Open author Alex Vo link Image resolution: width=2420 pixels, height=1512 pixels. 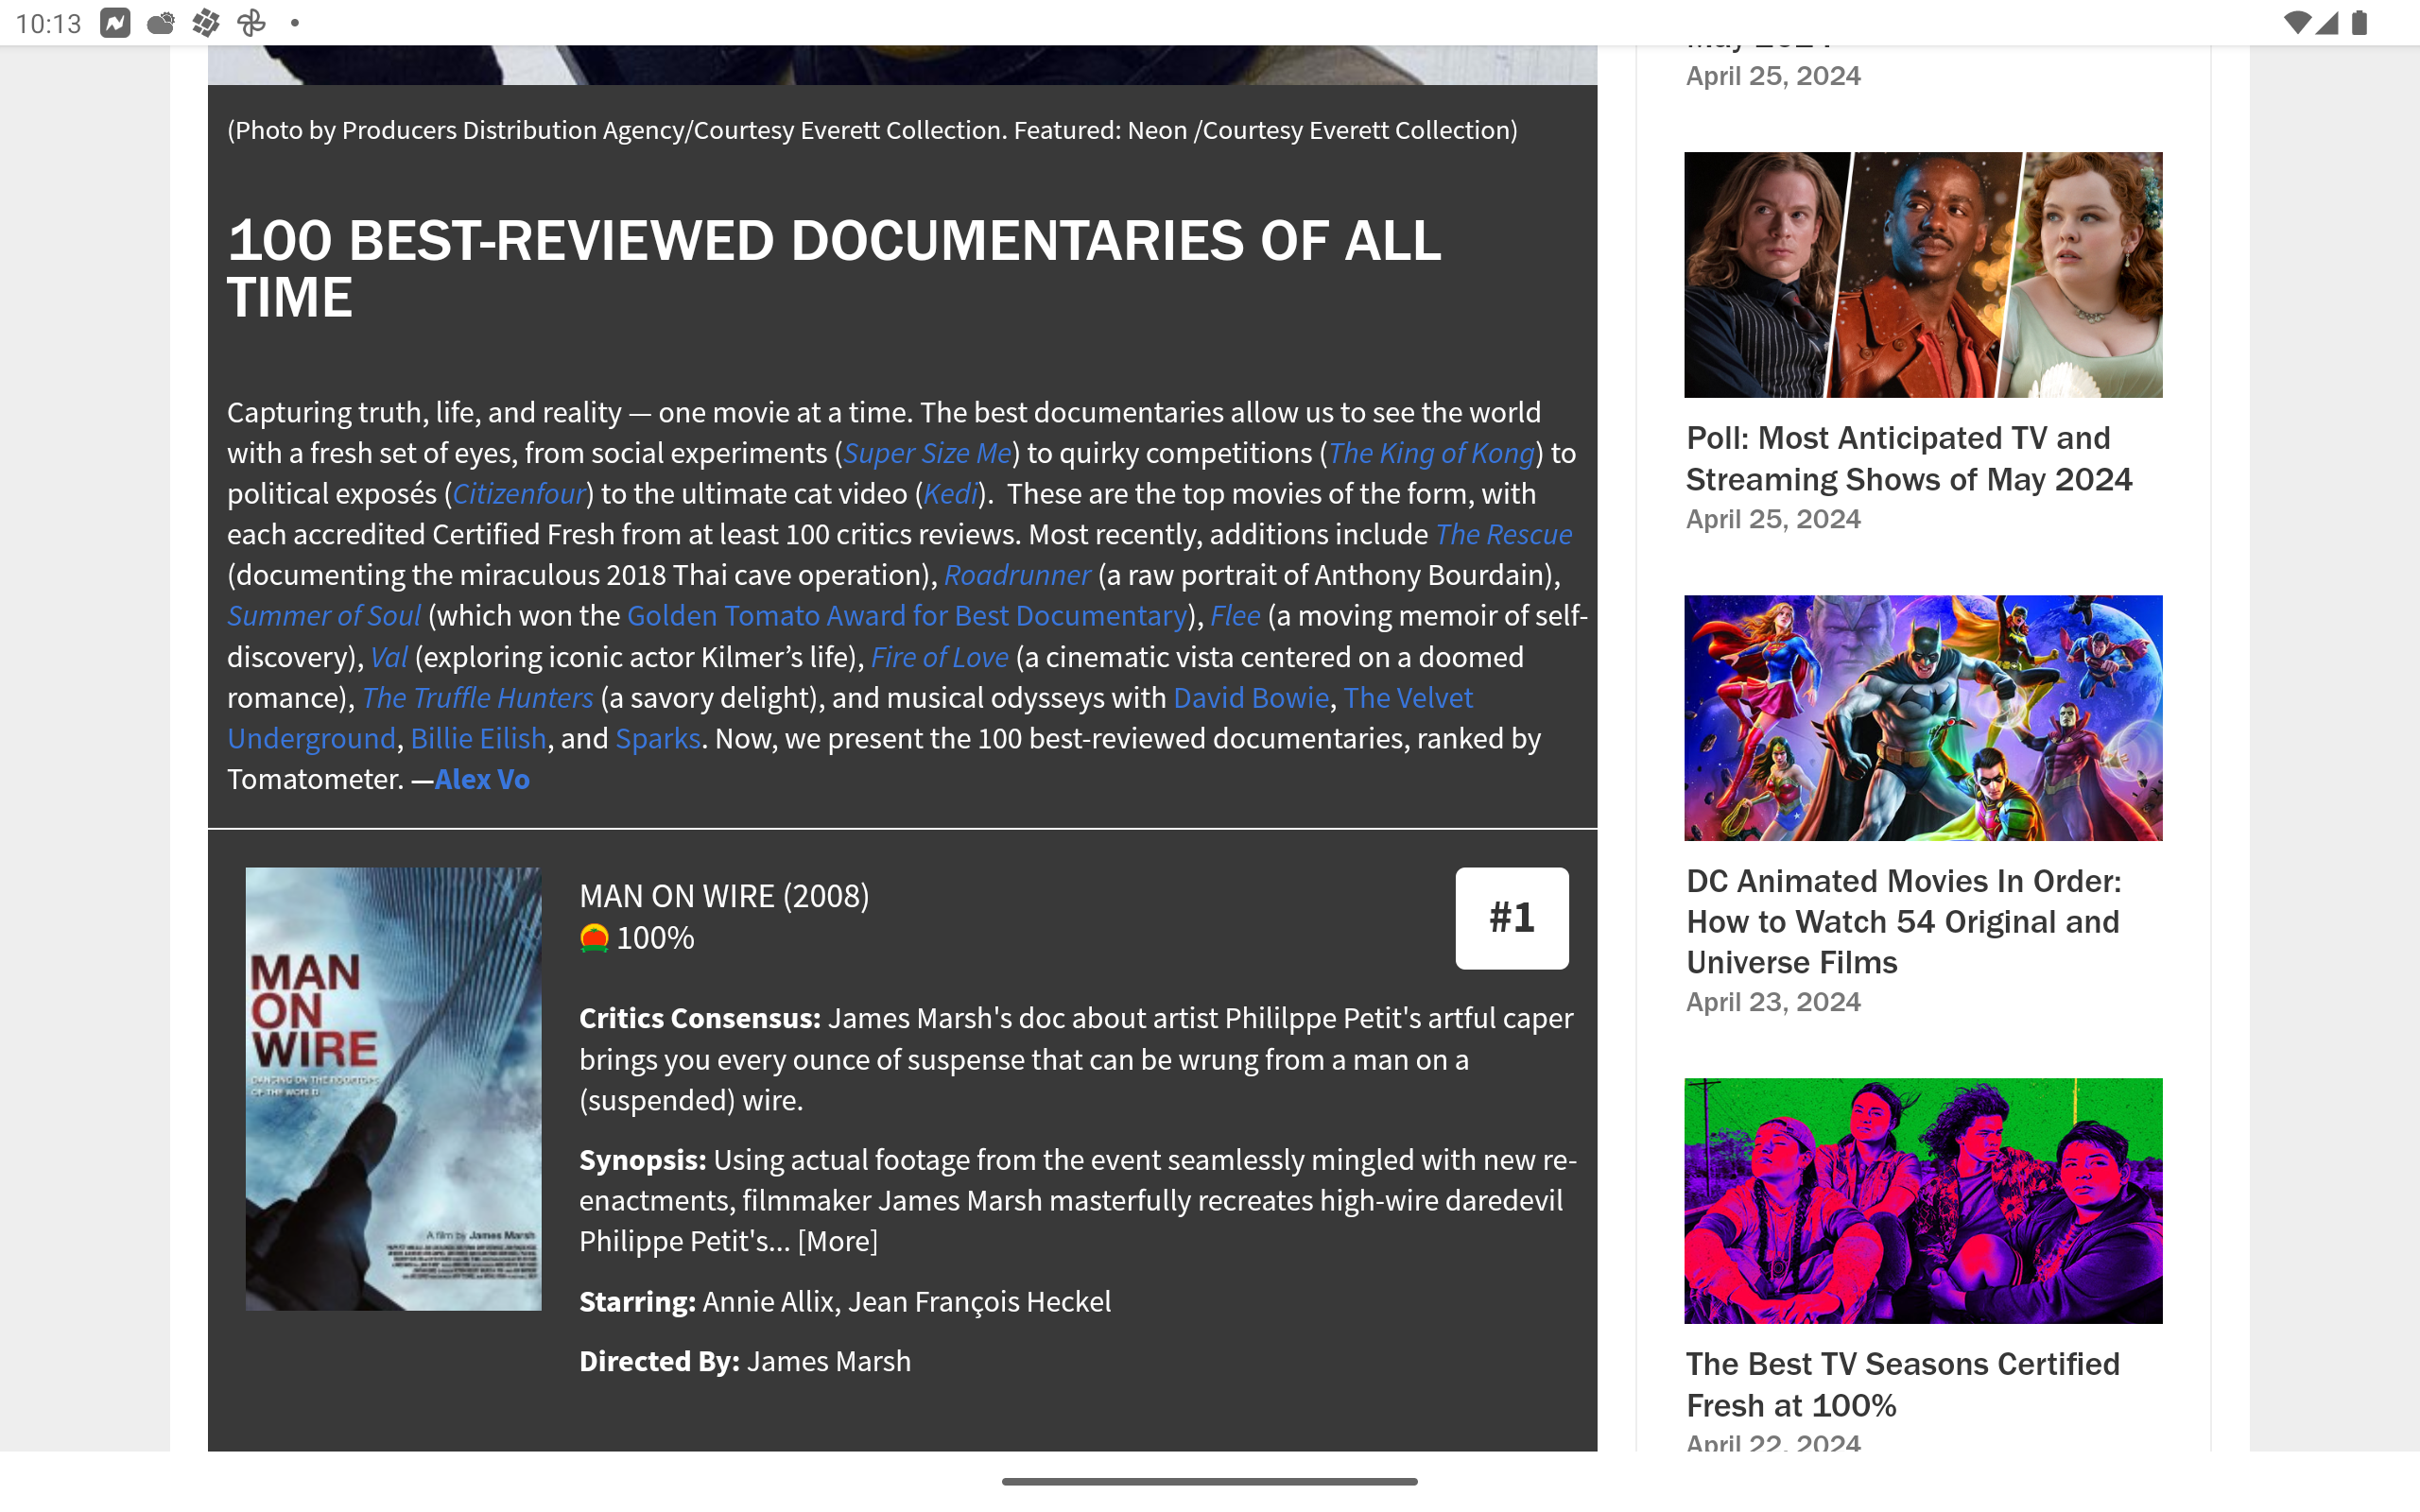(482, 779)
